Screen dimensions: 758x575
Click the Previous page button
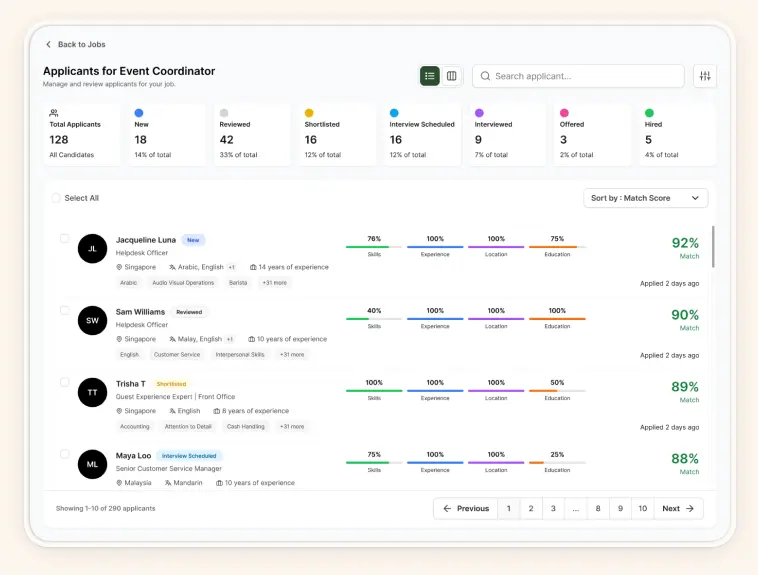[x=466, y=508]
